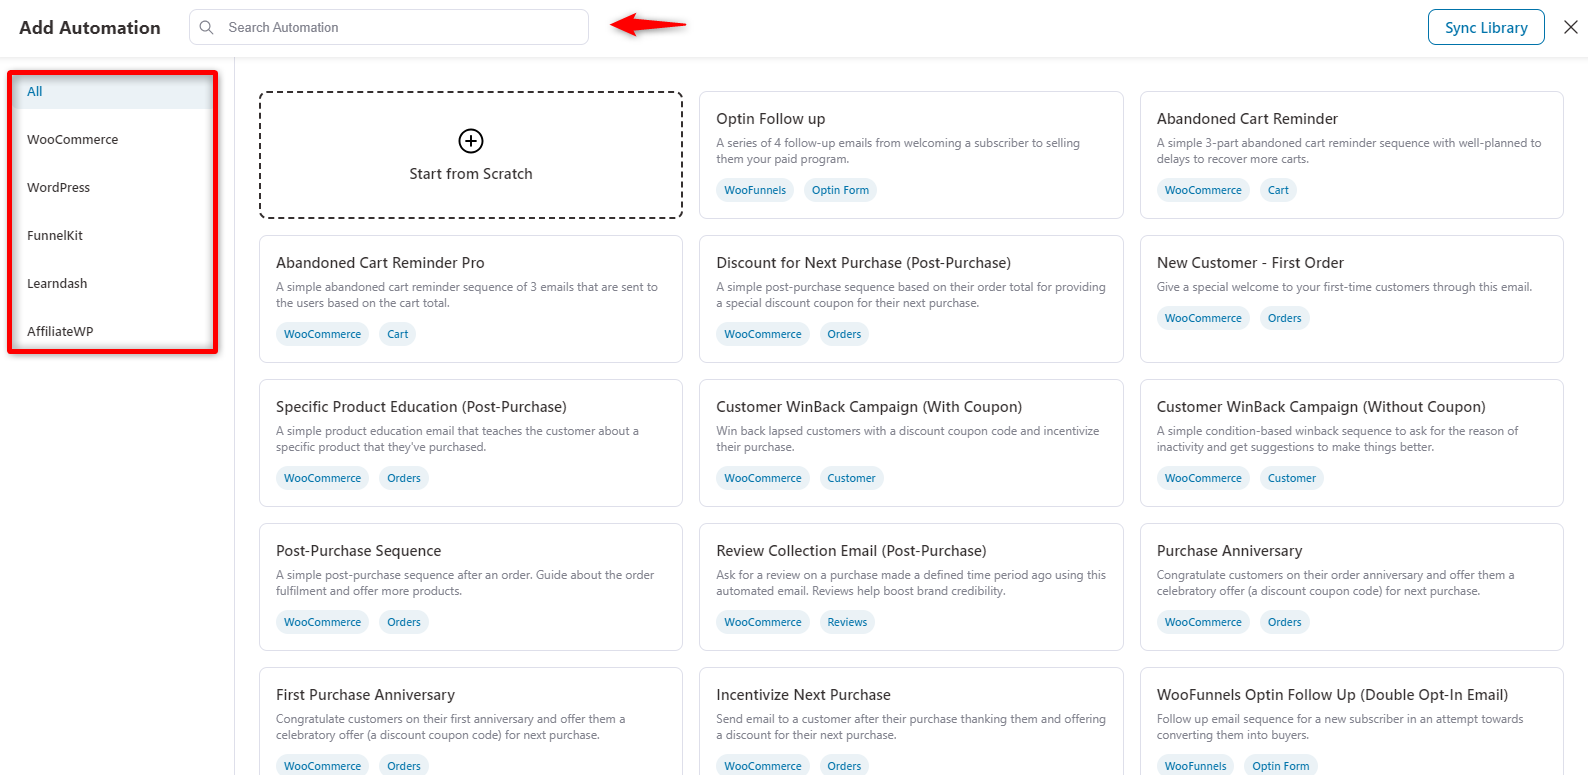Click WooCommerce tag on Abandoned Cart Reminder
The width and height of the screenshot is (1588, 775).
[1203, 190]
